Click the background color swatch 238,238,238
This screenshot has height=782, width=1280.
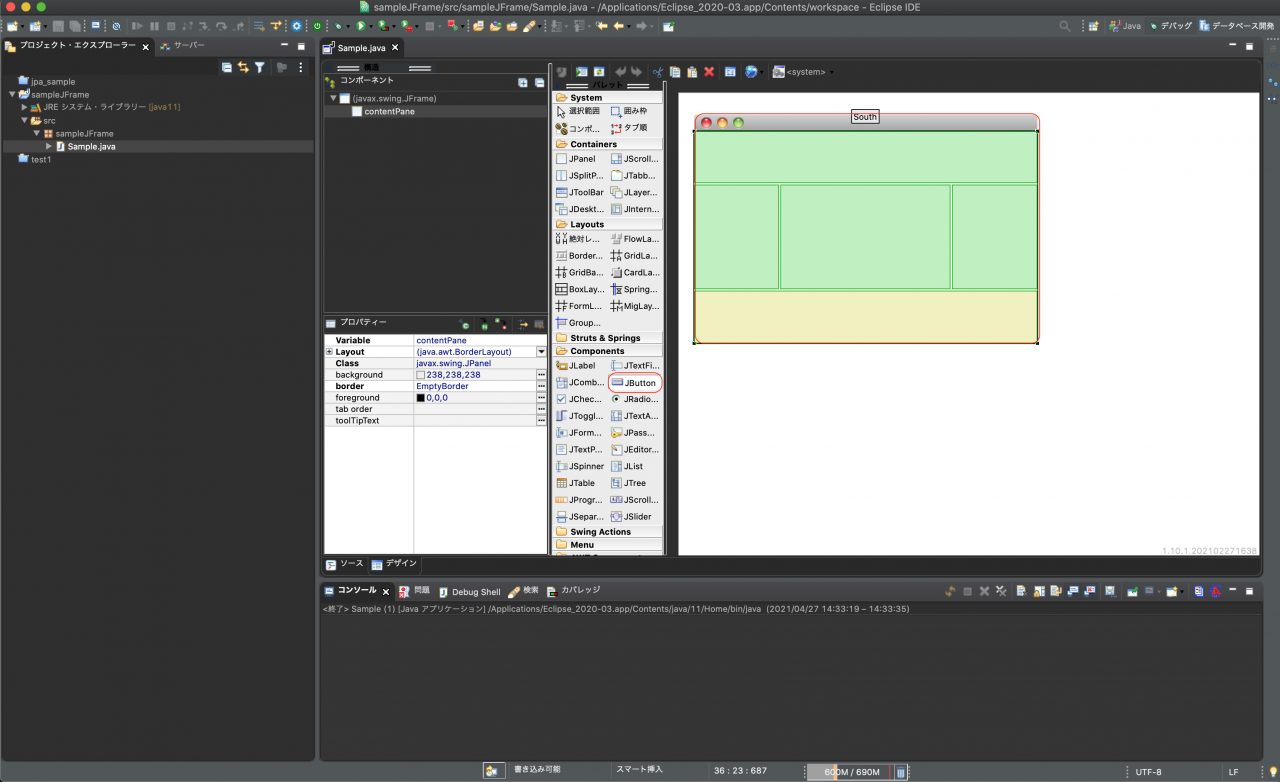click(421, 375)
